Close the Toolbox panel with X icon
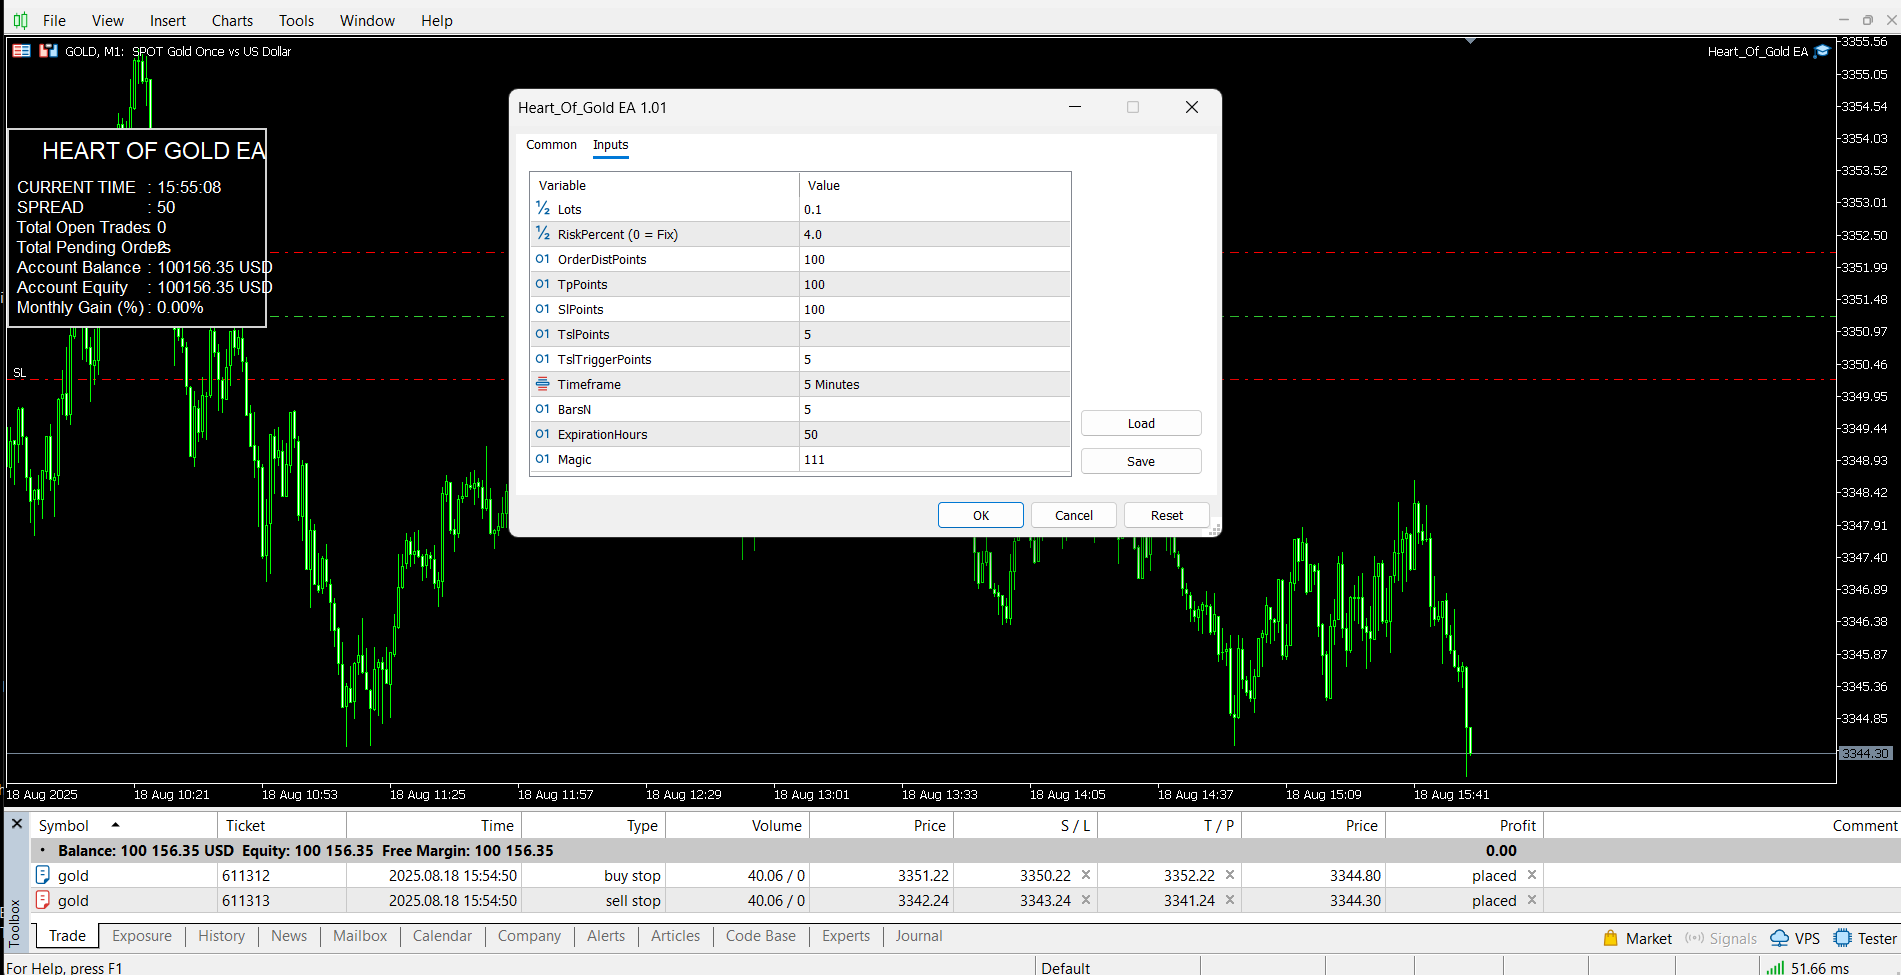 pyautogui.click(x=16, y=824)
